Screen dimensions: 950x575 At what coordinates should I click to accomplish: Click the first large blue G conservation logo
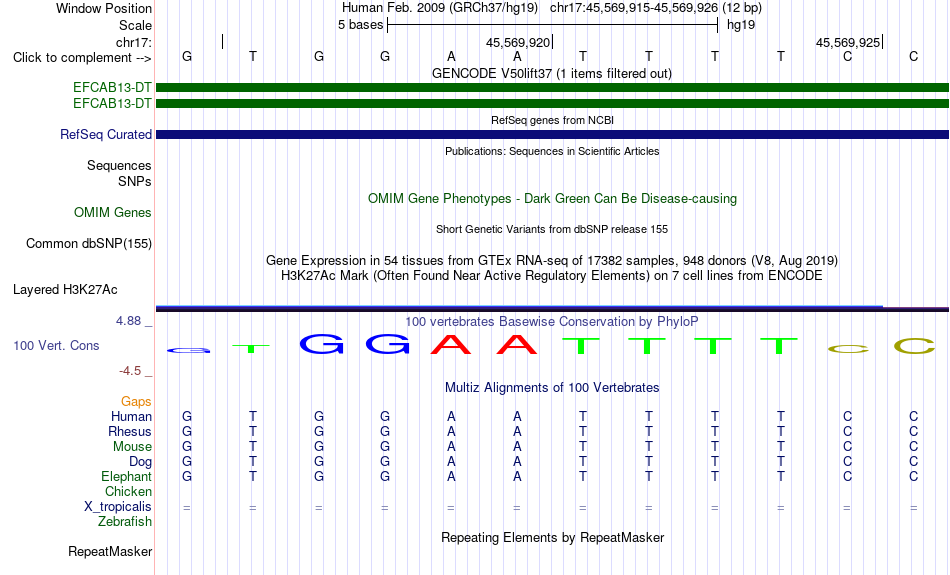(322, 344)
